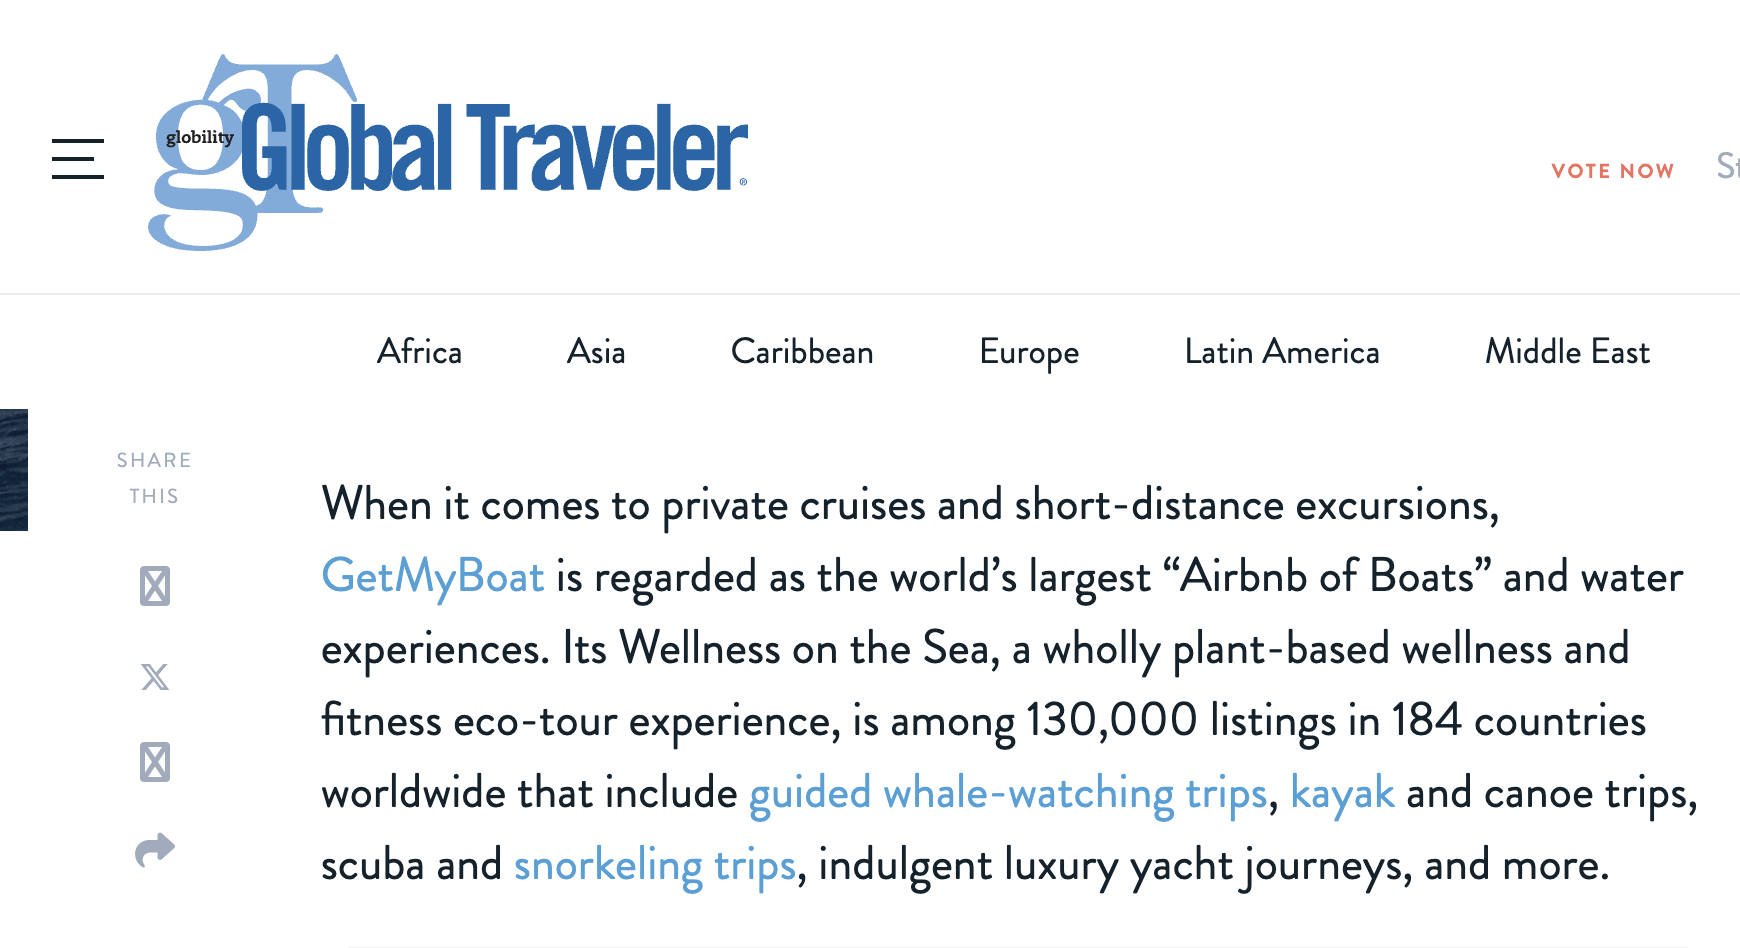Click the dark ocean image thumbnail

(x=13, y=470)
